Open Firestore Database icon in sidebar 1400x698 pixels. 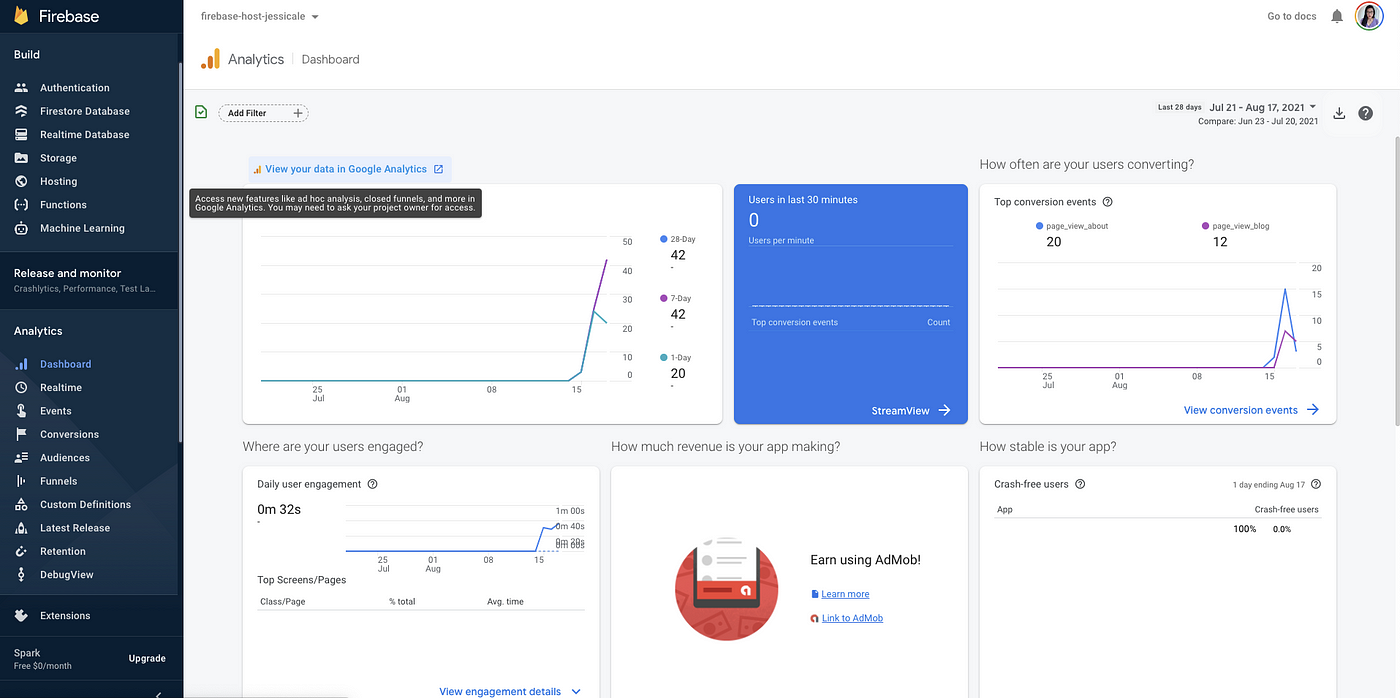pos(21,111)
